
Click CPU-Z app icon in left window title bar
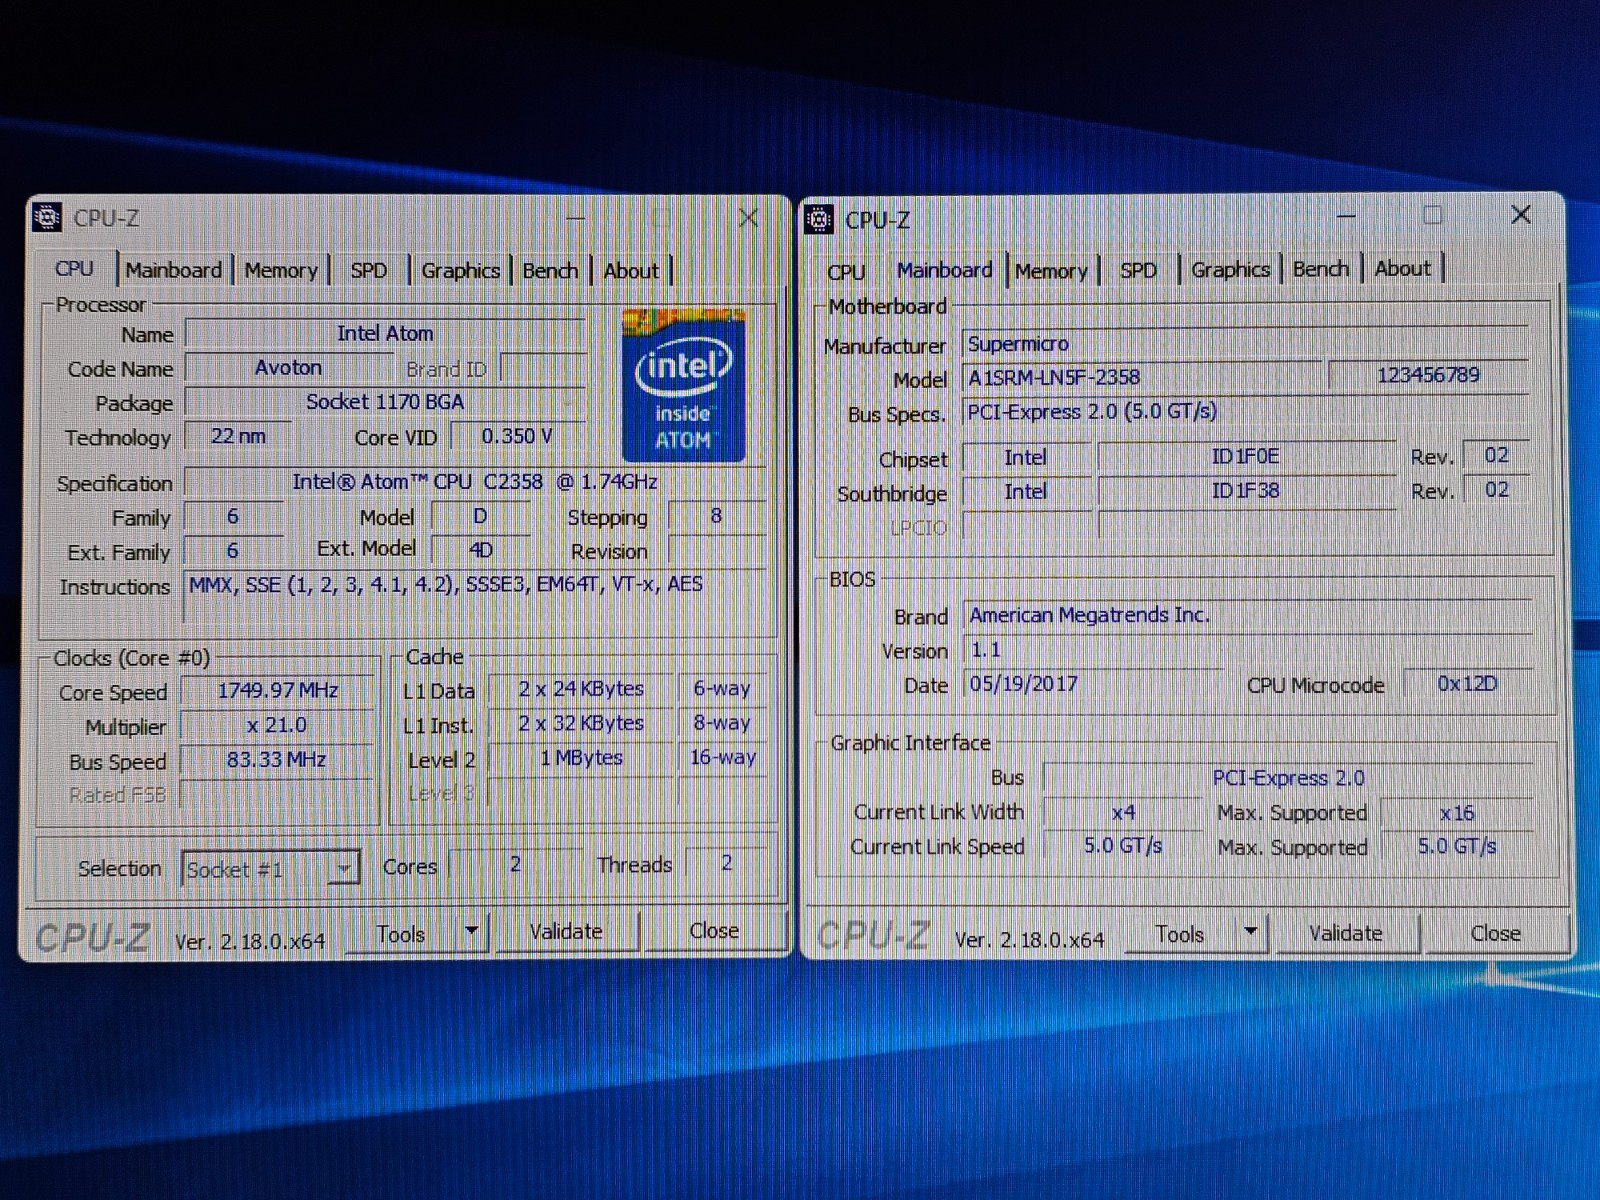(47, 217)
